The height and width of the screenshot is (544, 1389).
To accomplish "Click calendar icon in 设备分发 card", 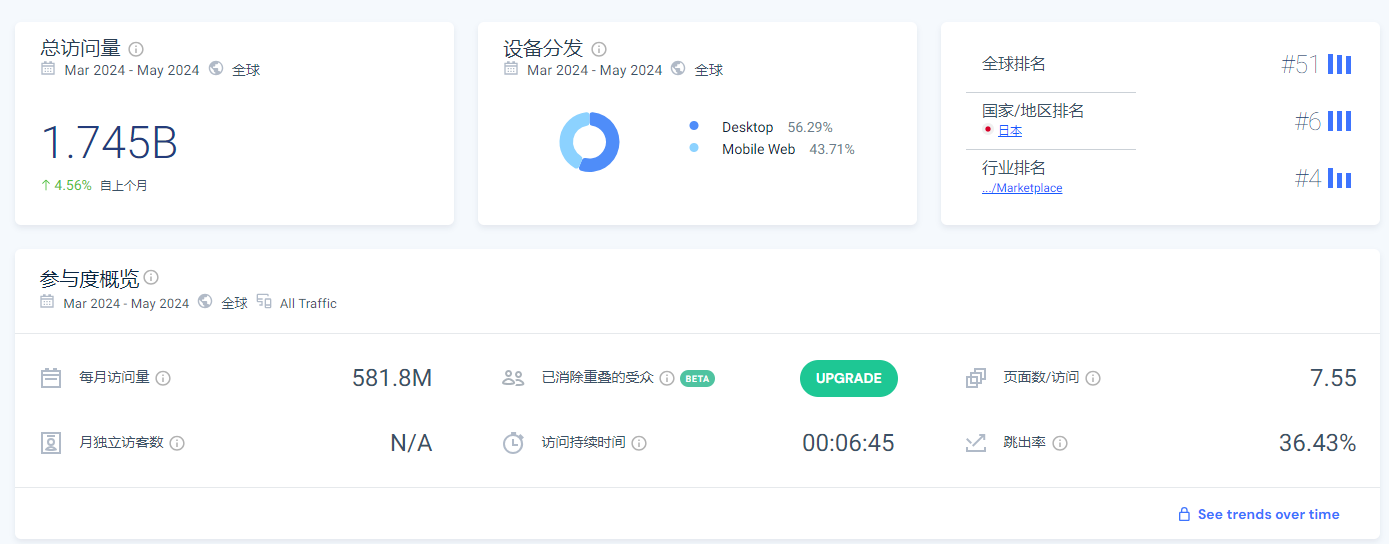I will click(x=511, y=69).
